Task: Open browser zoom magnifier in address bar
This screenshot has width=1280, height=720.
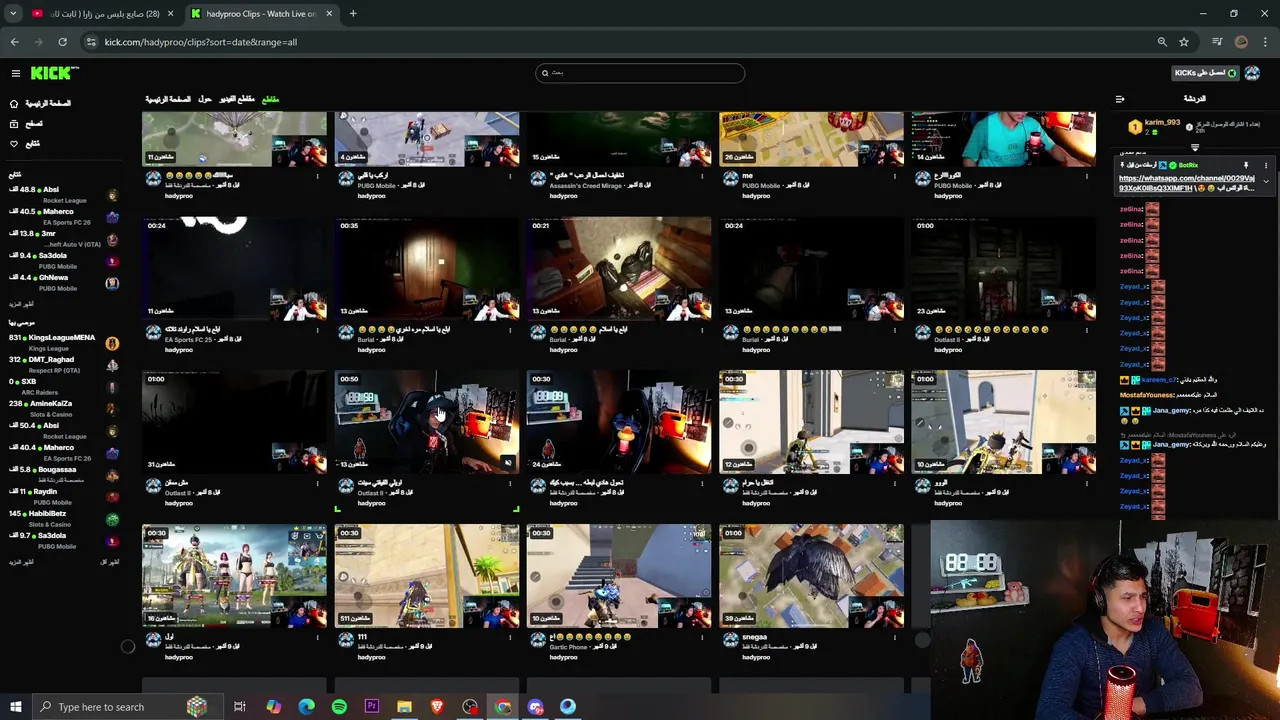Action: point(1162,42)
